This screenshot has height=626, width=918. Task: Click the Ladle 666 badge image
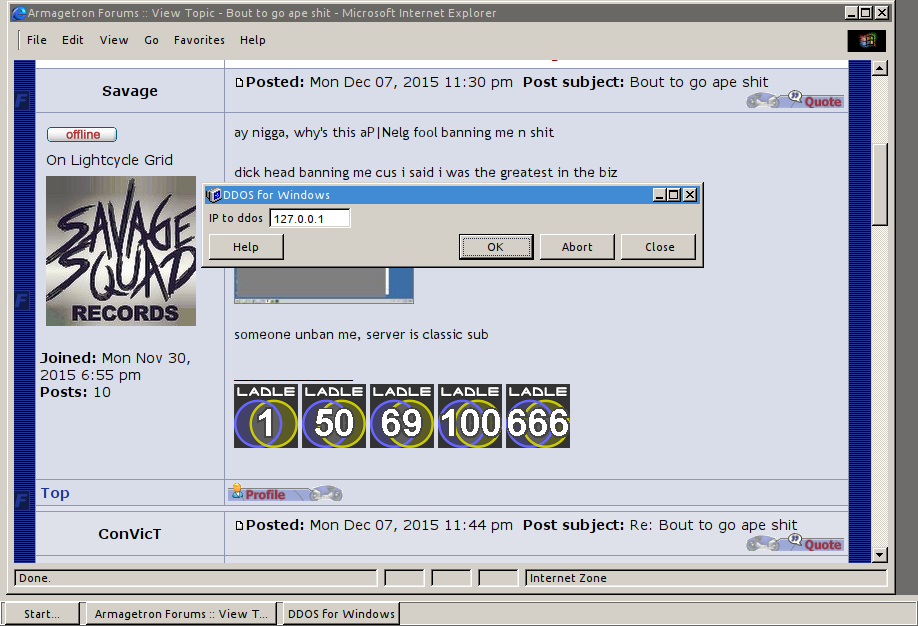(538, 416)
